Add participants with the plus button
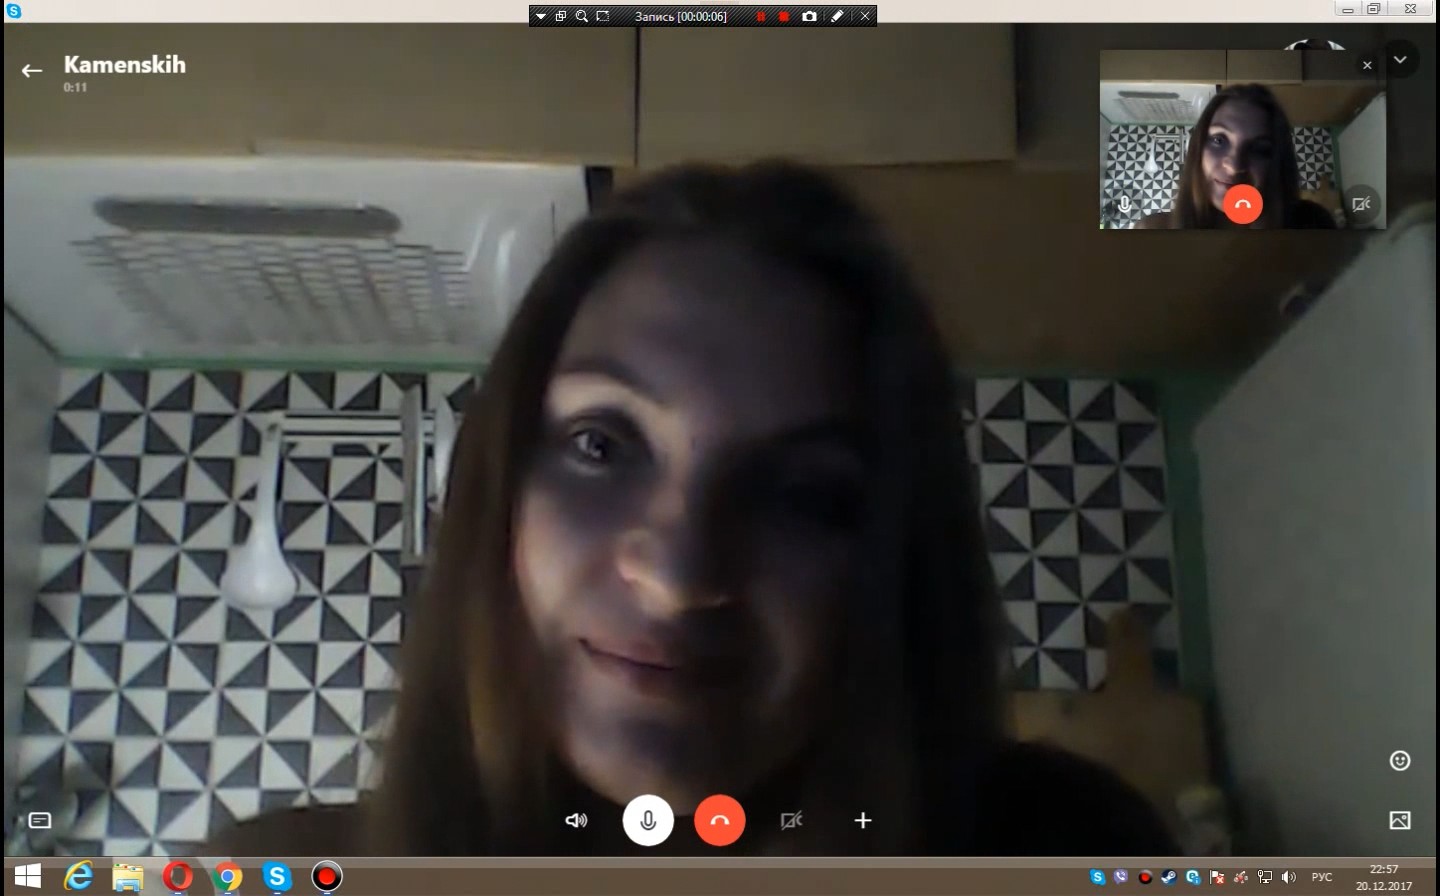This screenshot has width=1440, height=896. point(863,820)
